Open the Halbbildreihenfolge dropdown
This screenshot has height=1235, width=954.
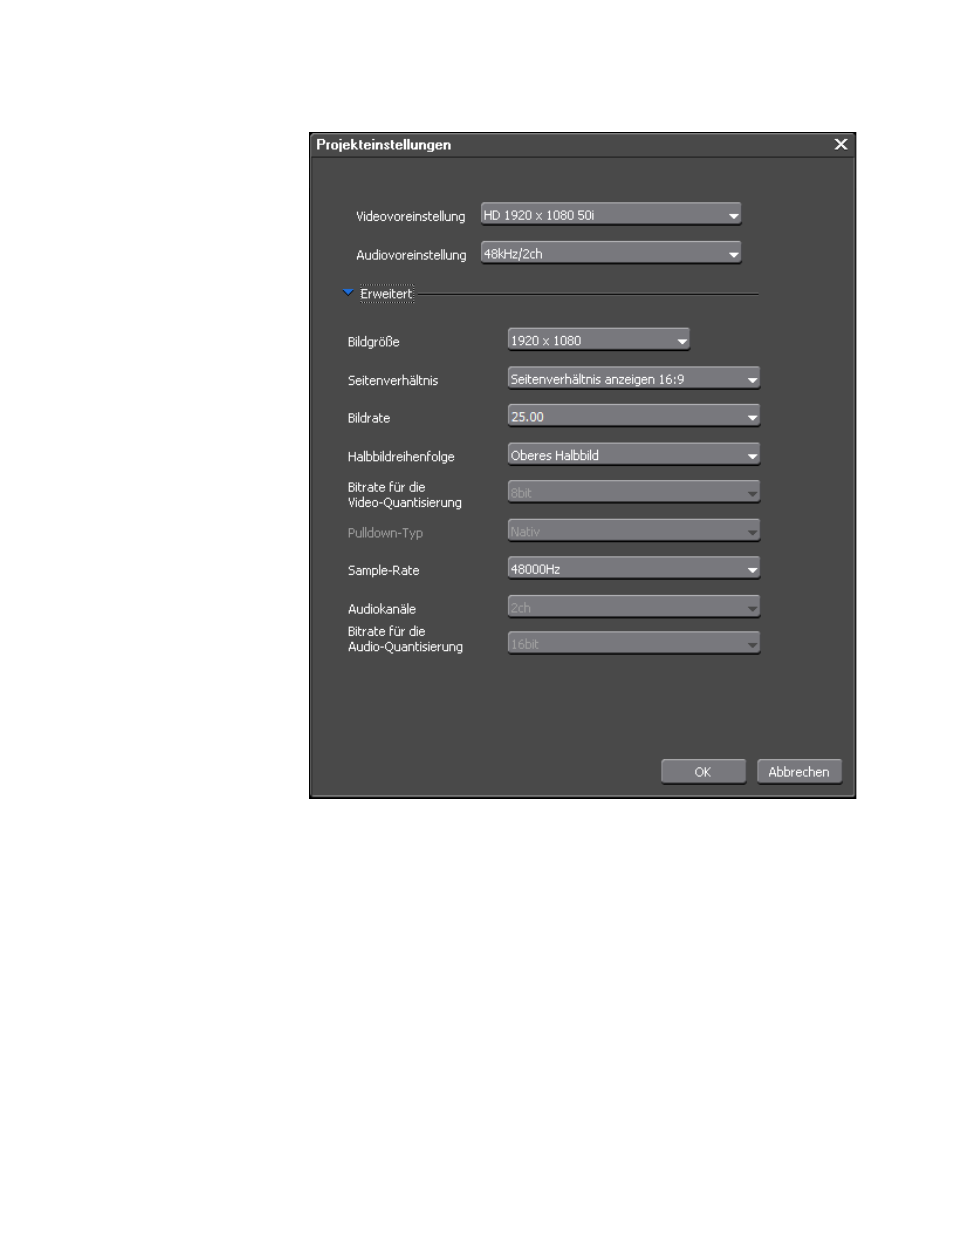click(634, 455)
